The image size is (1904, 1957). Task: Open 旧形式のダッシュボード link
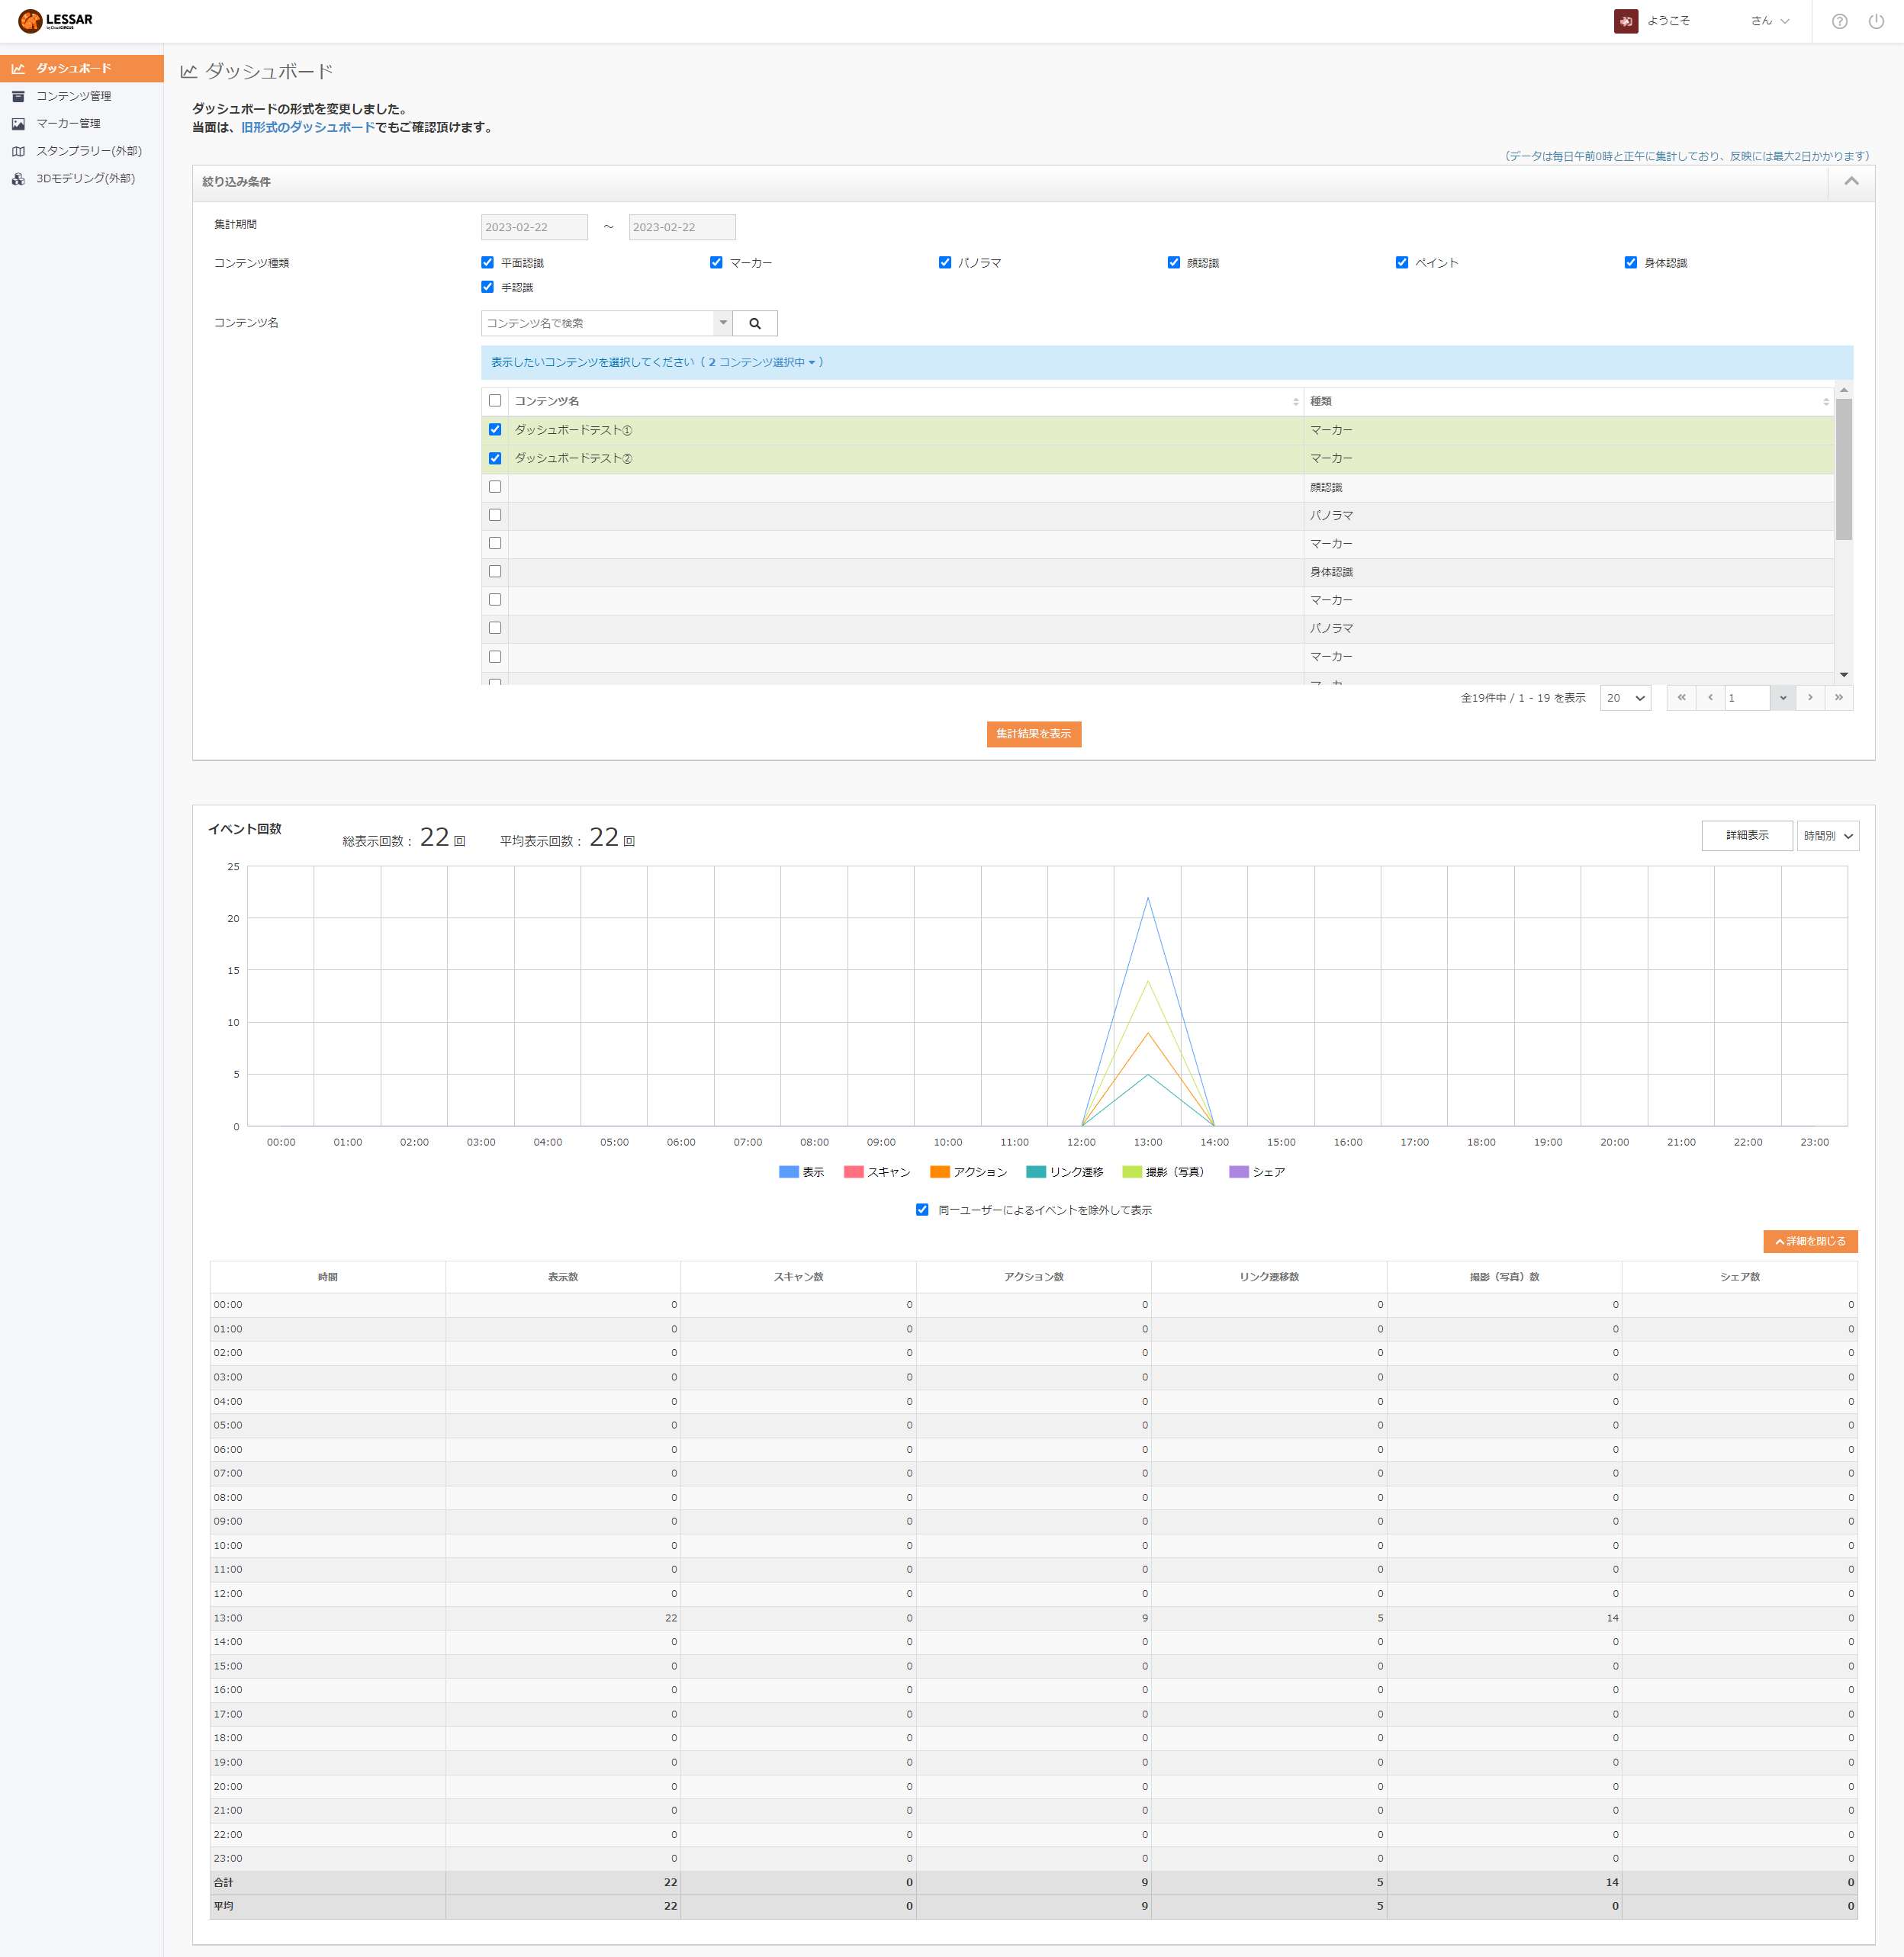(308, 128)
